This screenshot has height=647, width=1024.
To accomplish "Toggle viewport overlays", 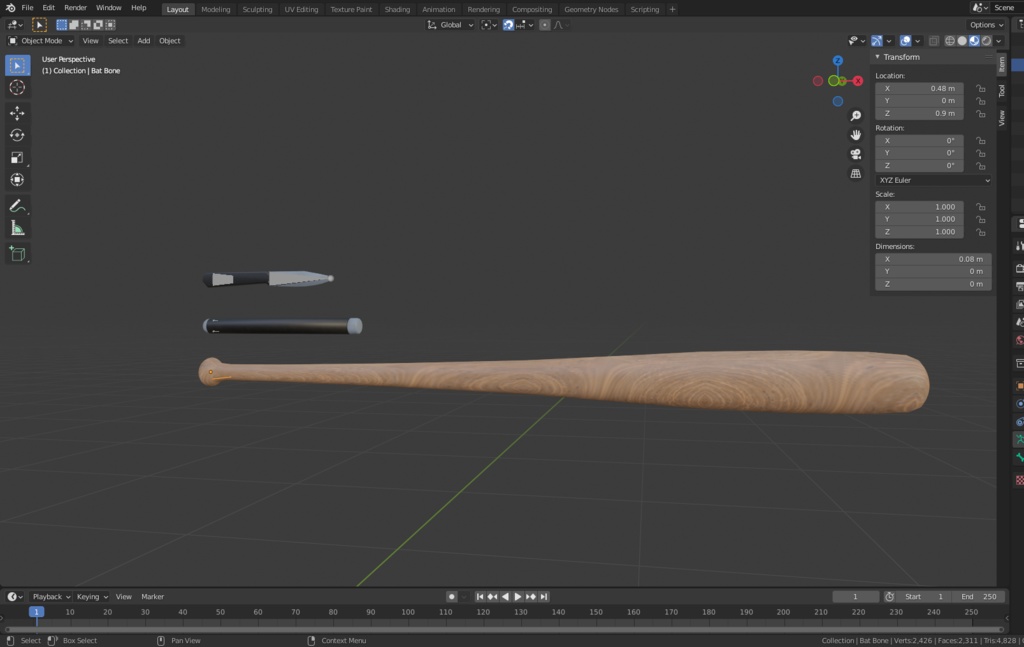I will pyautogui.click(x=905, y=40).
